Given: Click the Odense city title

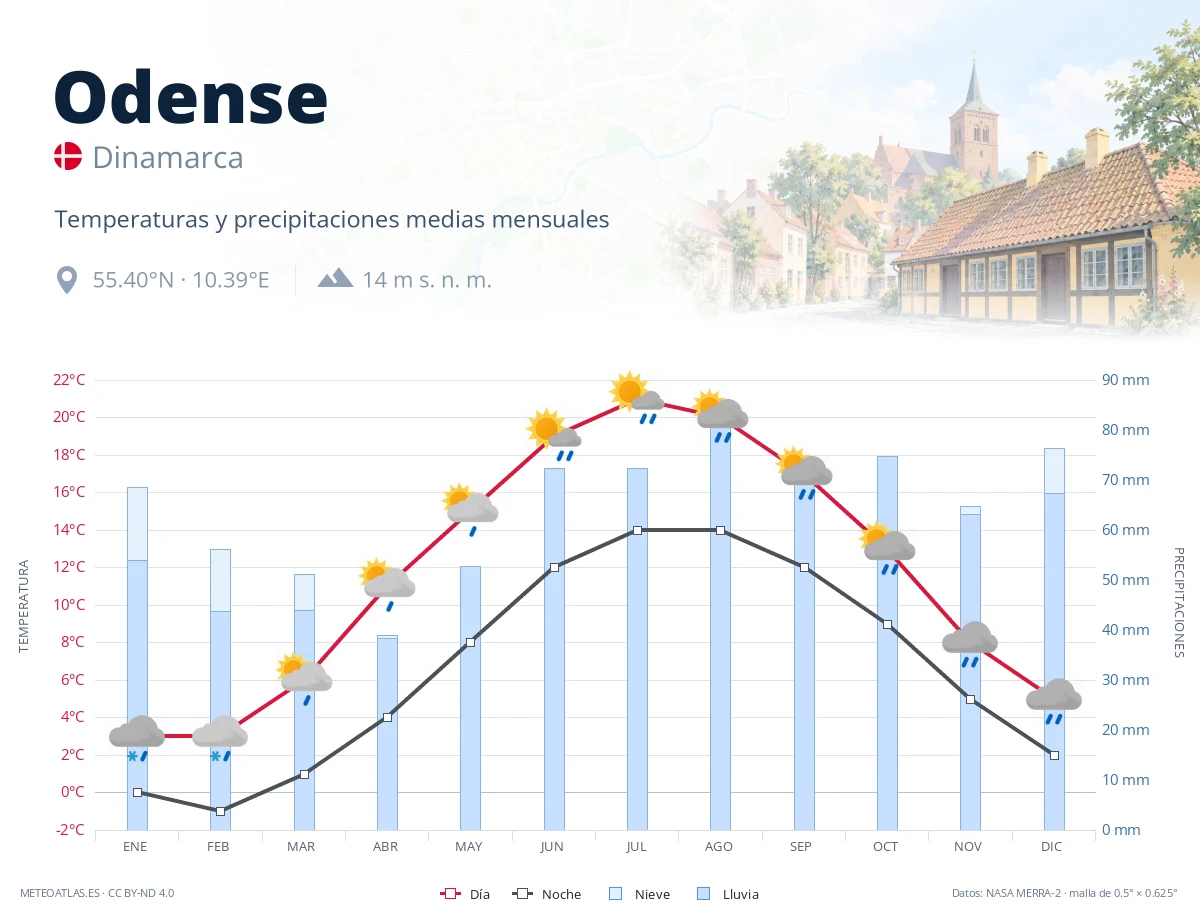Looking at the screenshot, I should [x=190, y=97].
